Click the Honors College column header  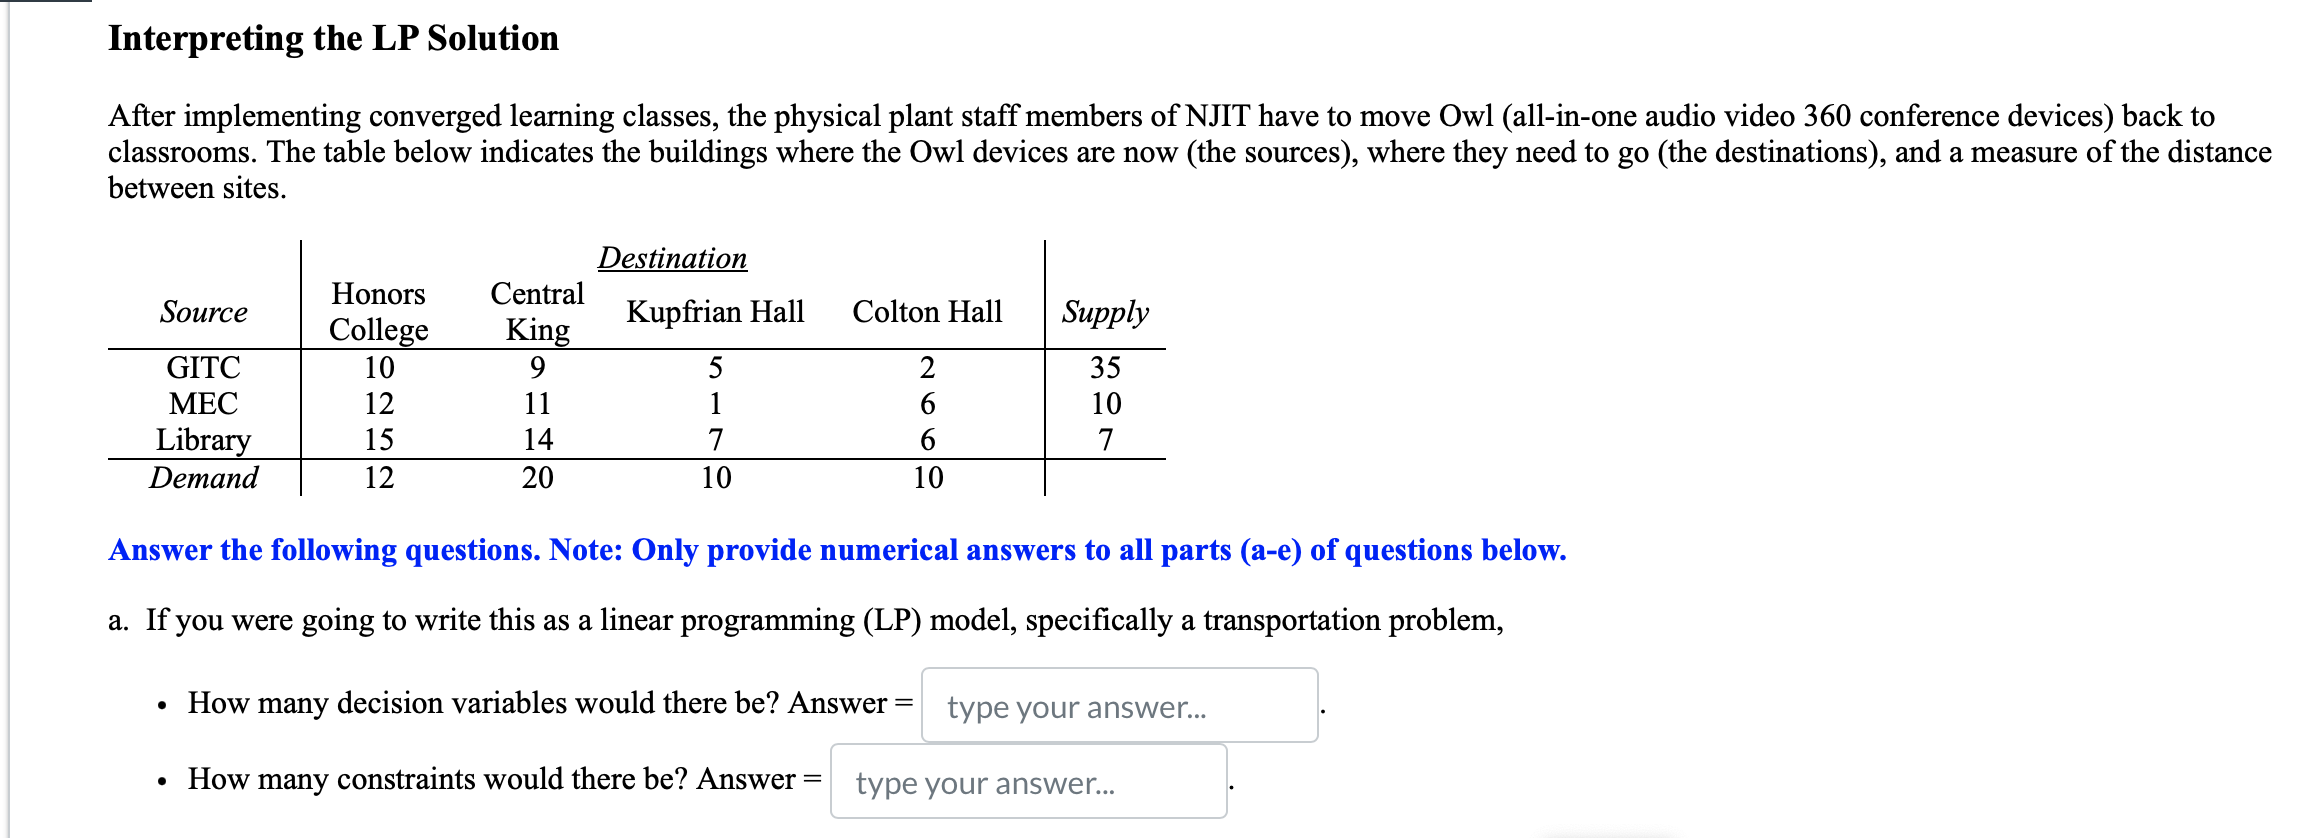(378, 312)
